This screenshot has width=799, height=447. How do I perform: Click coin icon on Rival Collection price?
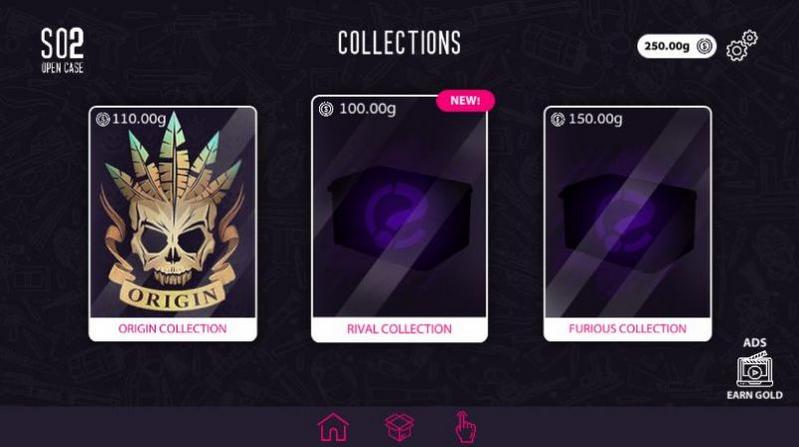click(326, 109)
